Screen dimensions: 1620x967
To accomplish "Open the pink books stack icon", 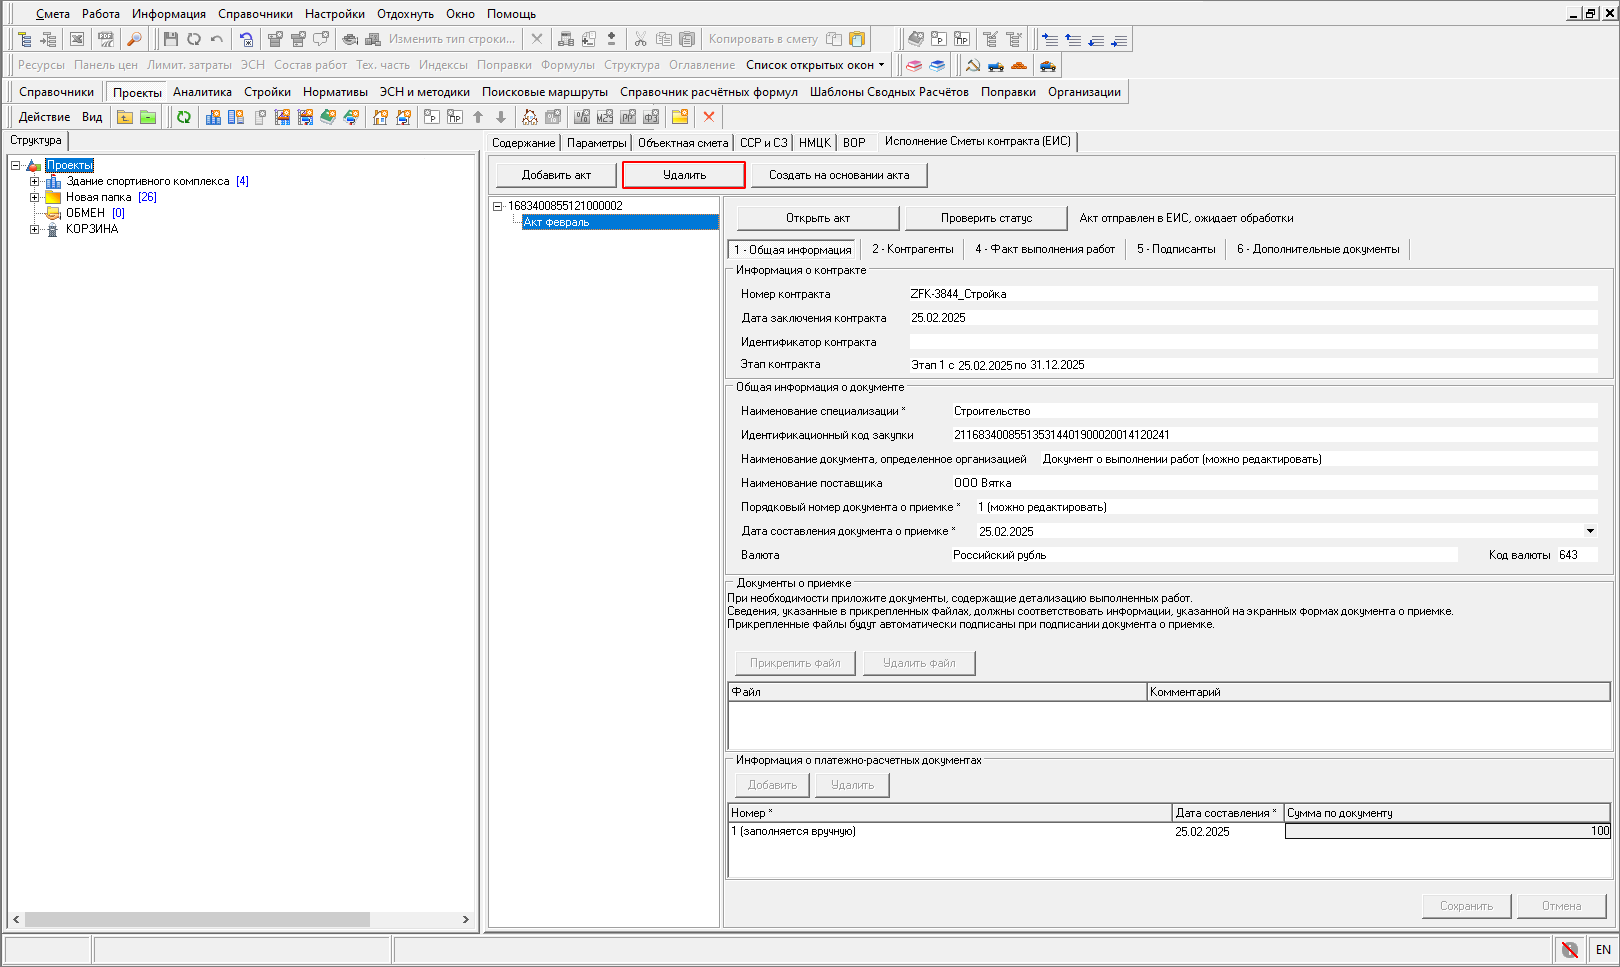I will pyautogui.click(x=914, y=66).
